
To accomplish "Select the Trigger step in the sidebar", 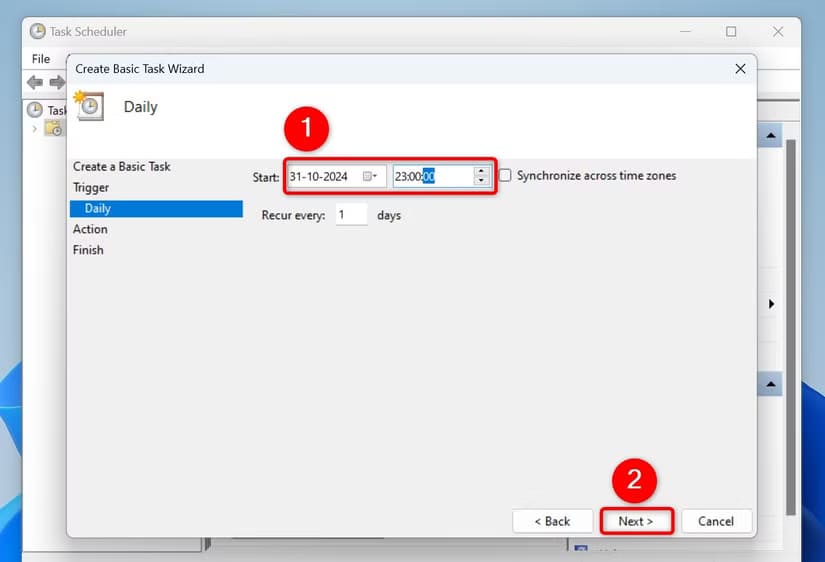I will pos(91,187).
